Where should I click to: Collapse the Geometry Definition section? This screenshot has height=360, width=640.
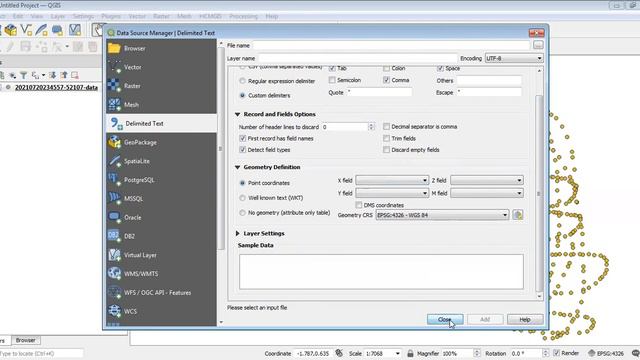(238, 167)
